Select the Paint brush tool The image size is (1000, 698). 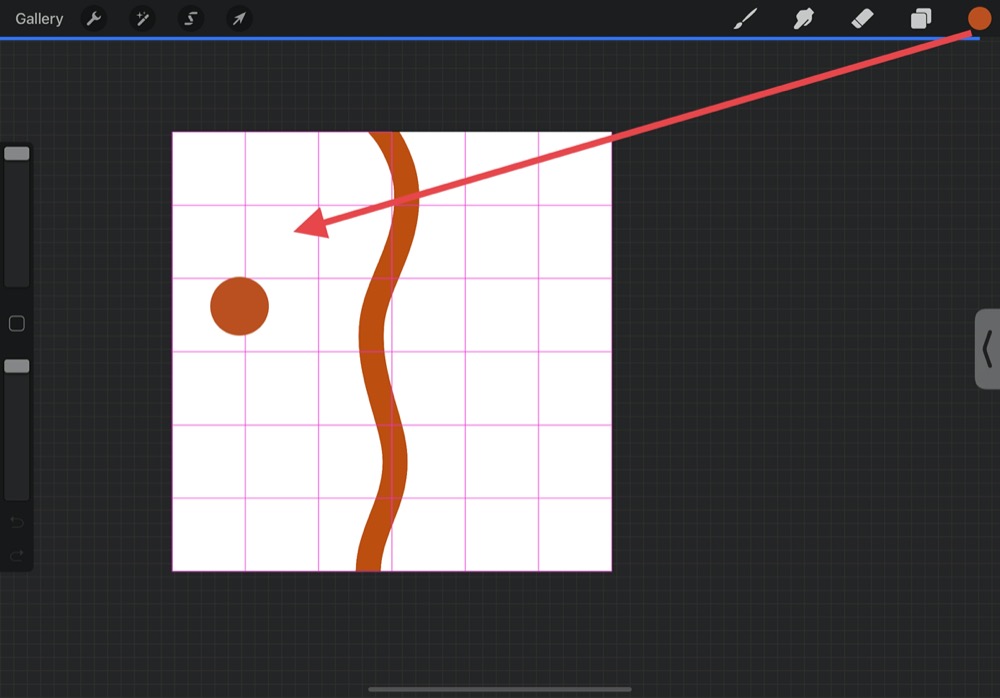746,19
